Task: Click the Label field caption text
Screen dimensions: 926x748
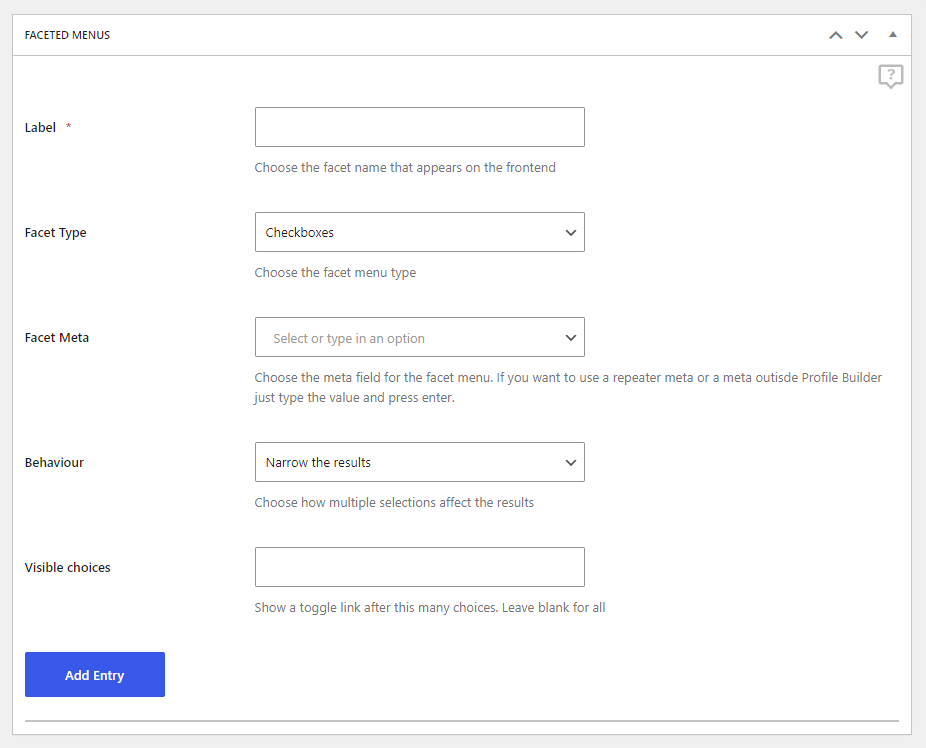Action: point(40,128)
